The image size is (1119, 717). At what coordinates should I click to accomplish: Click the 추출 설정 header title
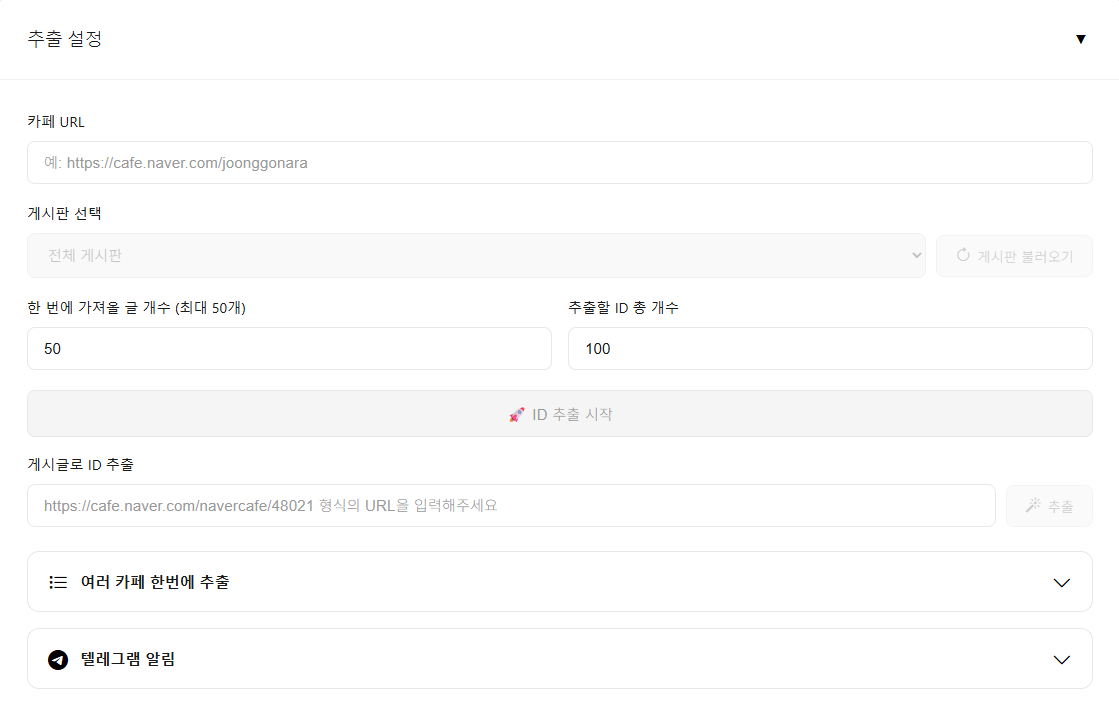(65, 39)
